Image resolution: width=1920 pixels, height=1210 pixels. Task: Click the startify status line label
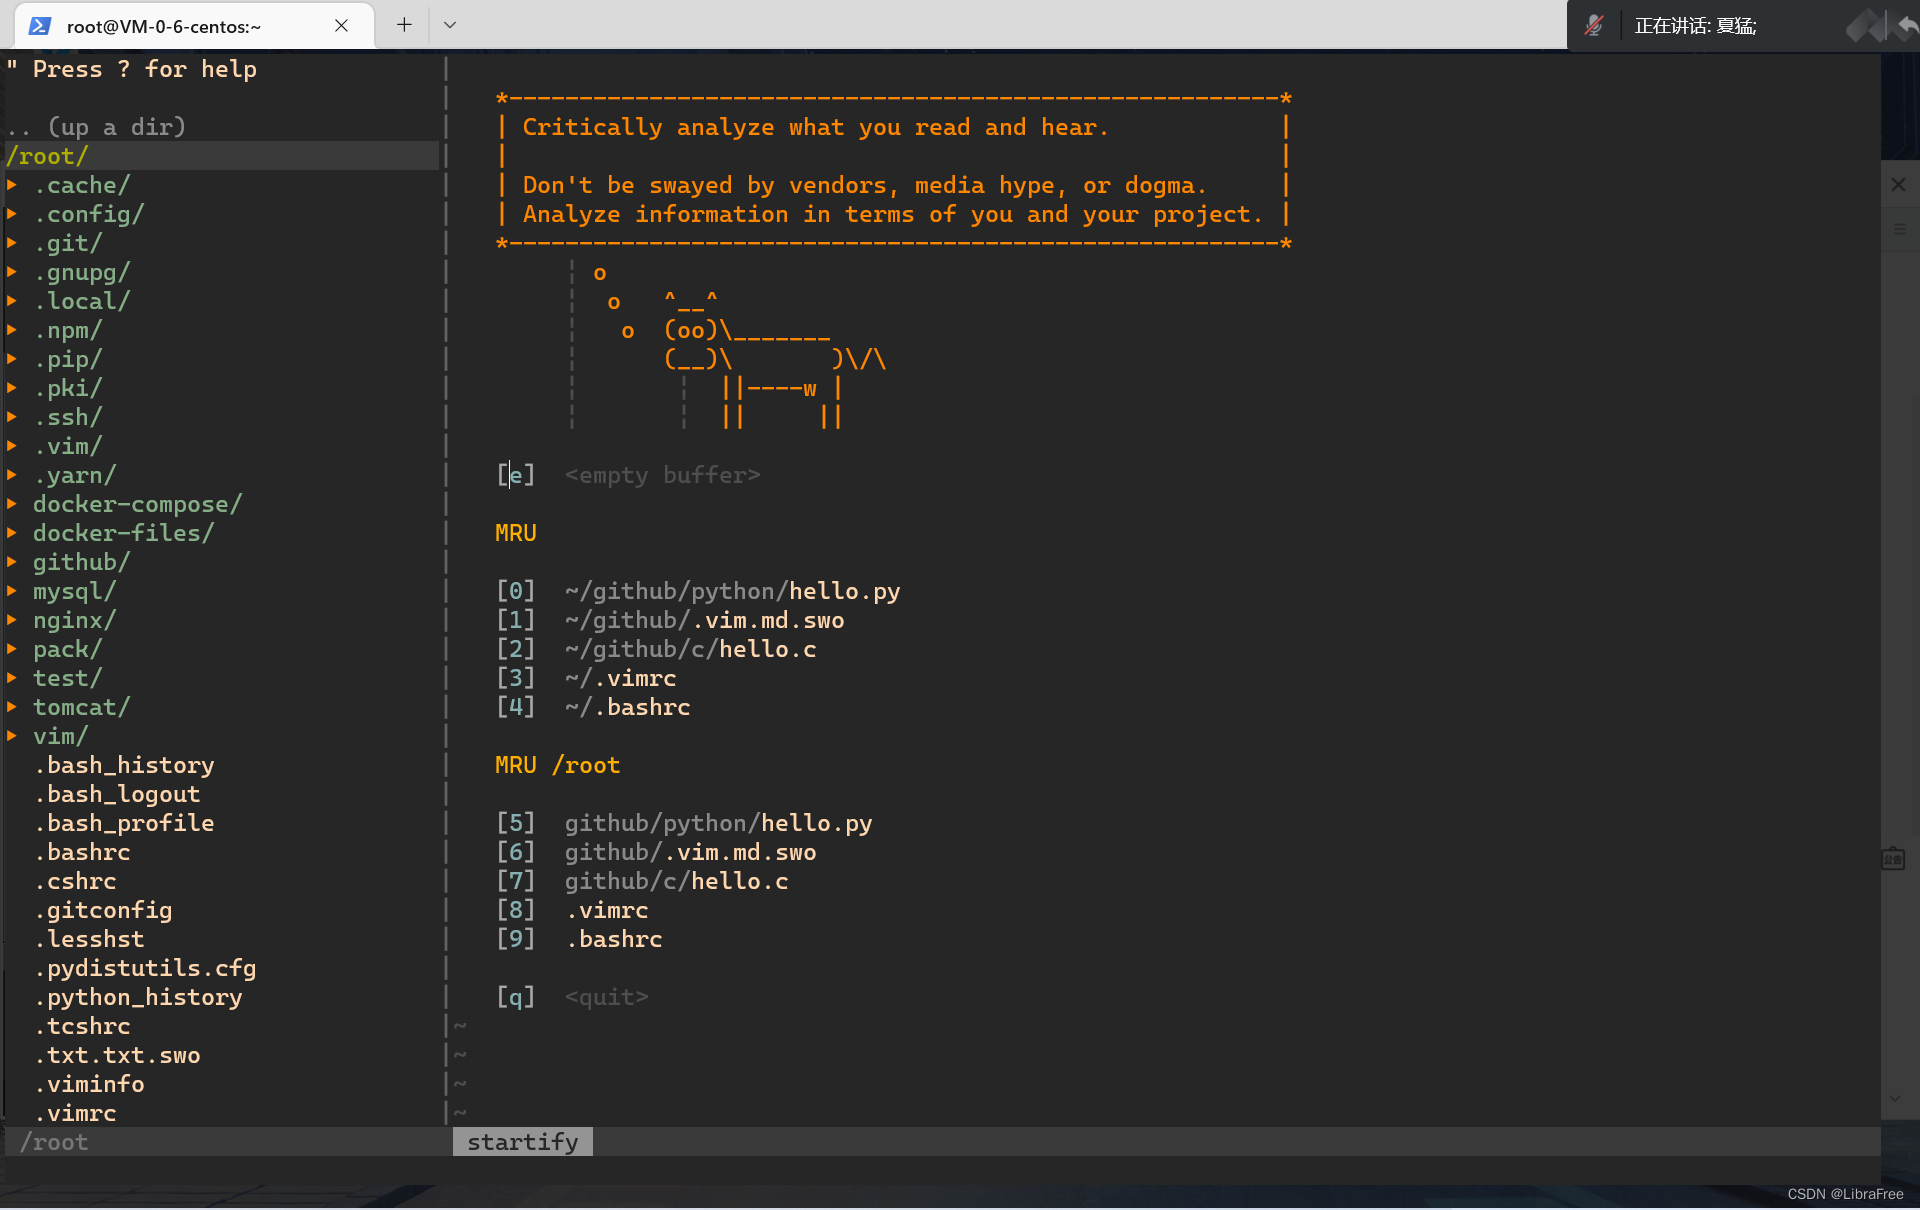(523, 1142)
